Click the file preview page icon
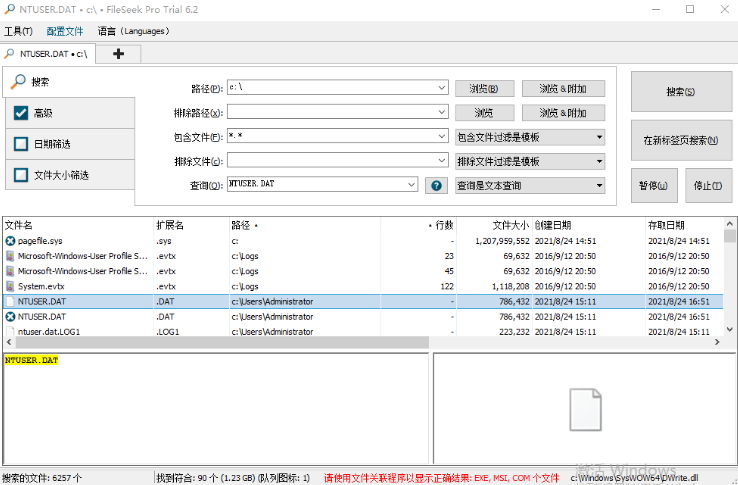The image size is (738, 485). coord(585,409)
